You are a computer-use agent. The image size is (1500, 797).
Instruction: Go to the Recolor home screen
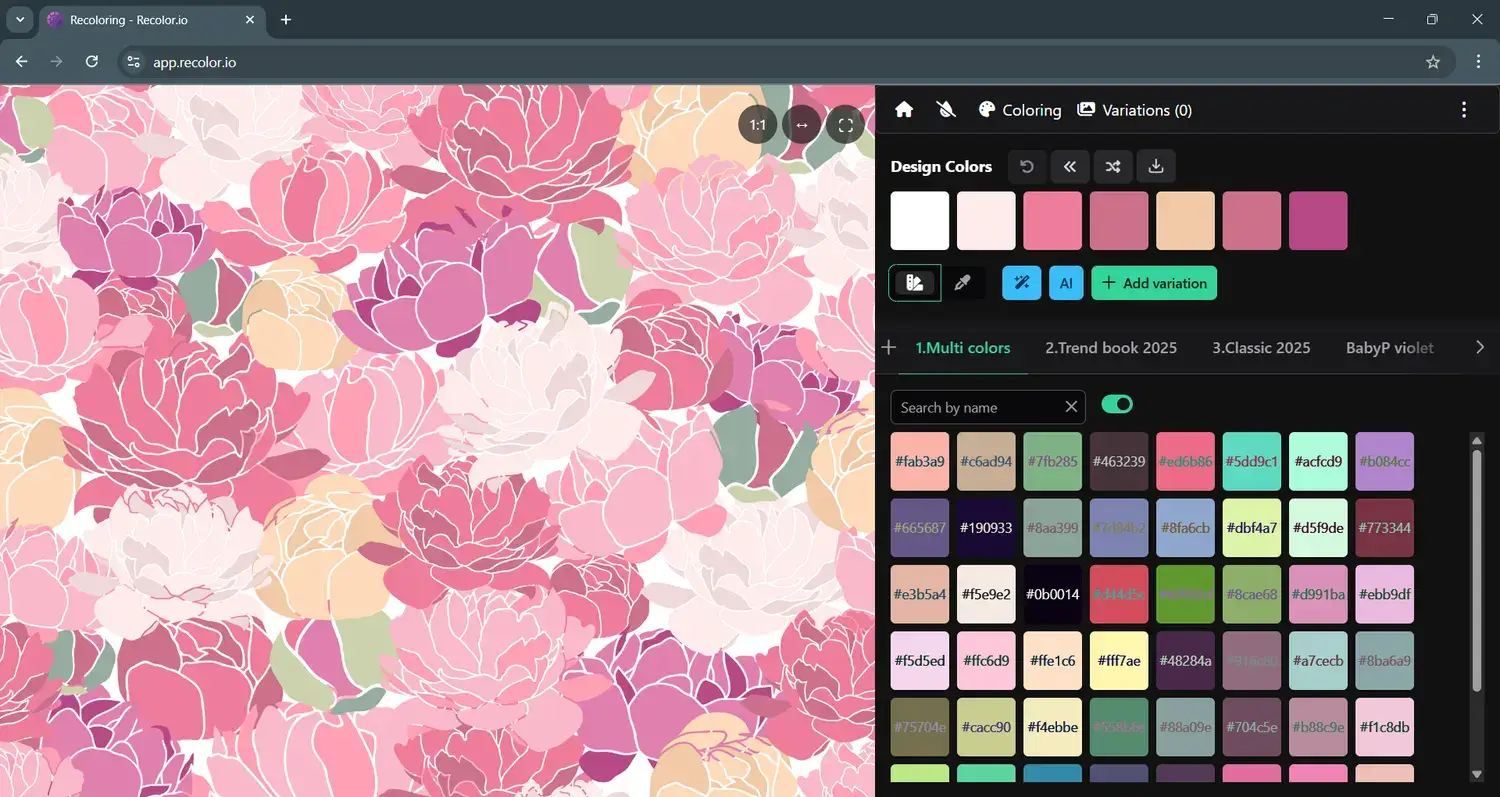coord(903,110)
